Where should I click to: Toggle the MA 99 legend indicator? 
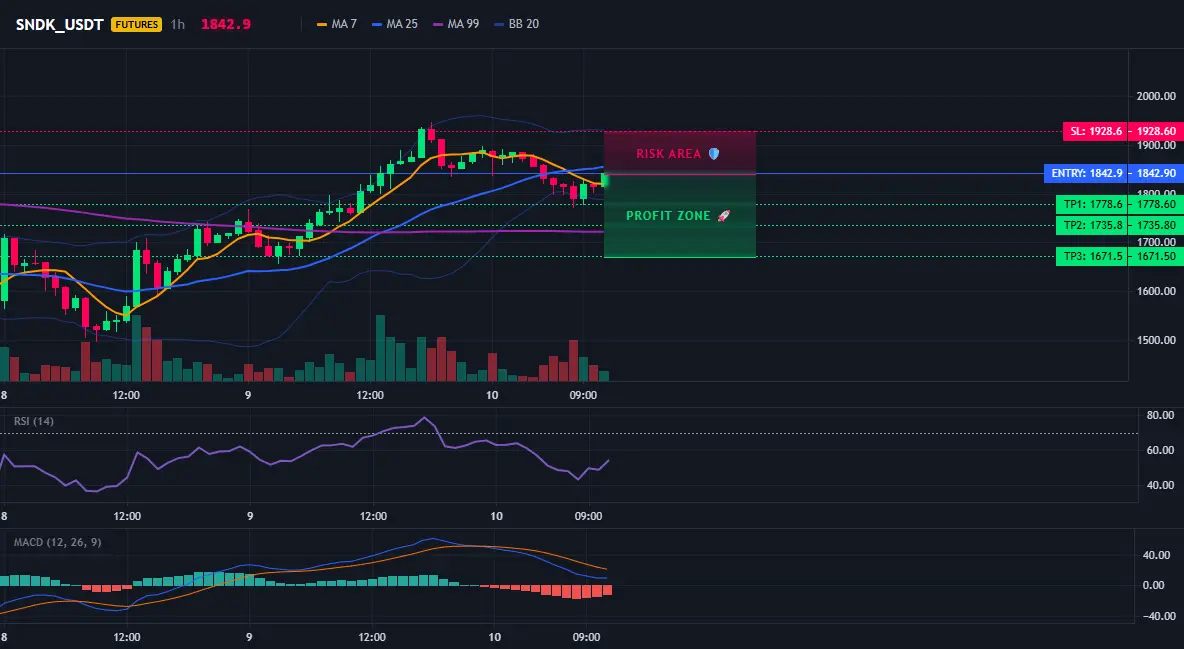pos(456,24)
